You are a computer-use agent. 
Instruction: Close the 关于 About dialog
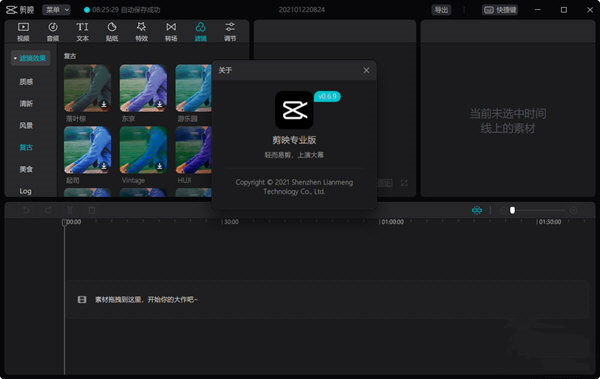[366, 70]
